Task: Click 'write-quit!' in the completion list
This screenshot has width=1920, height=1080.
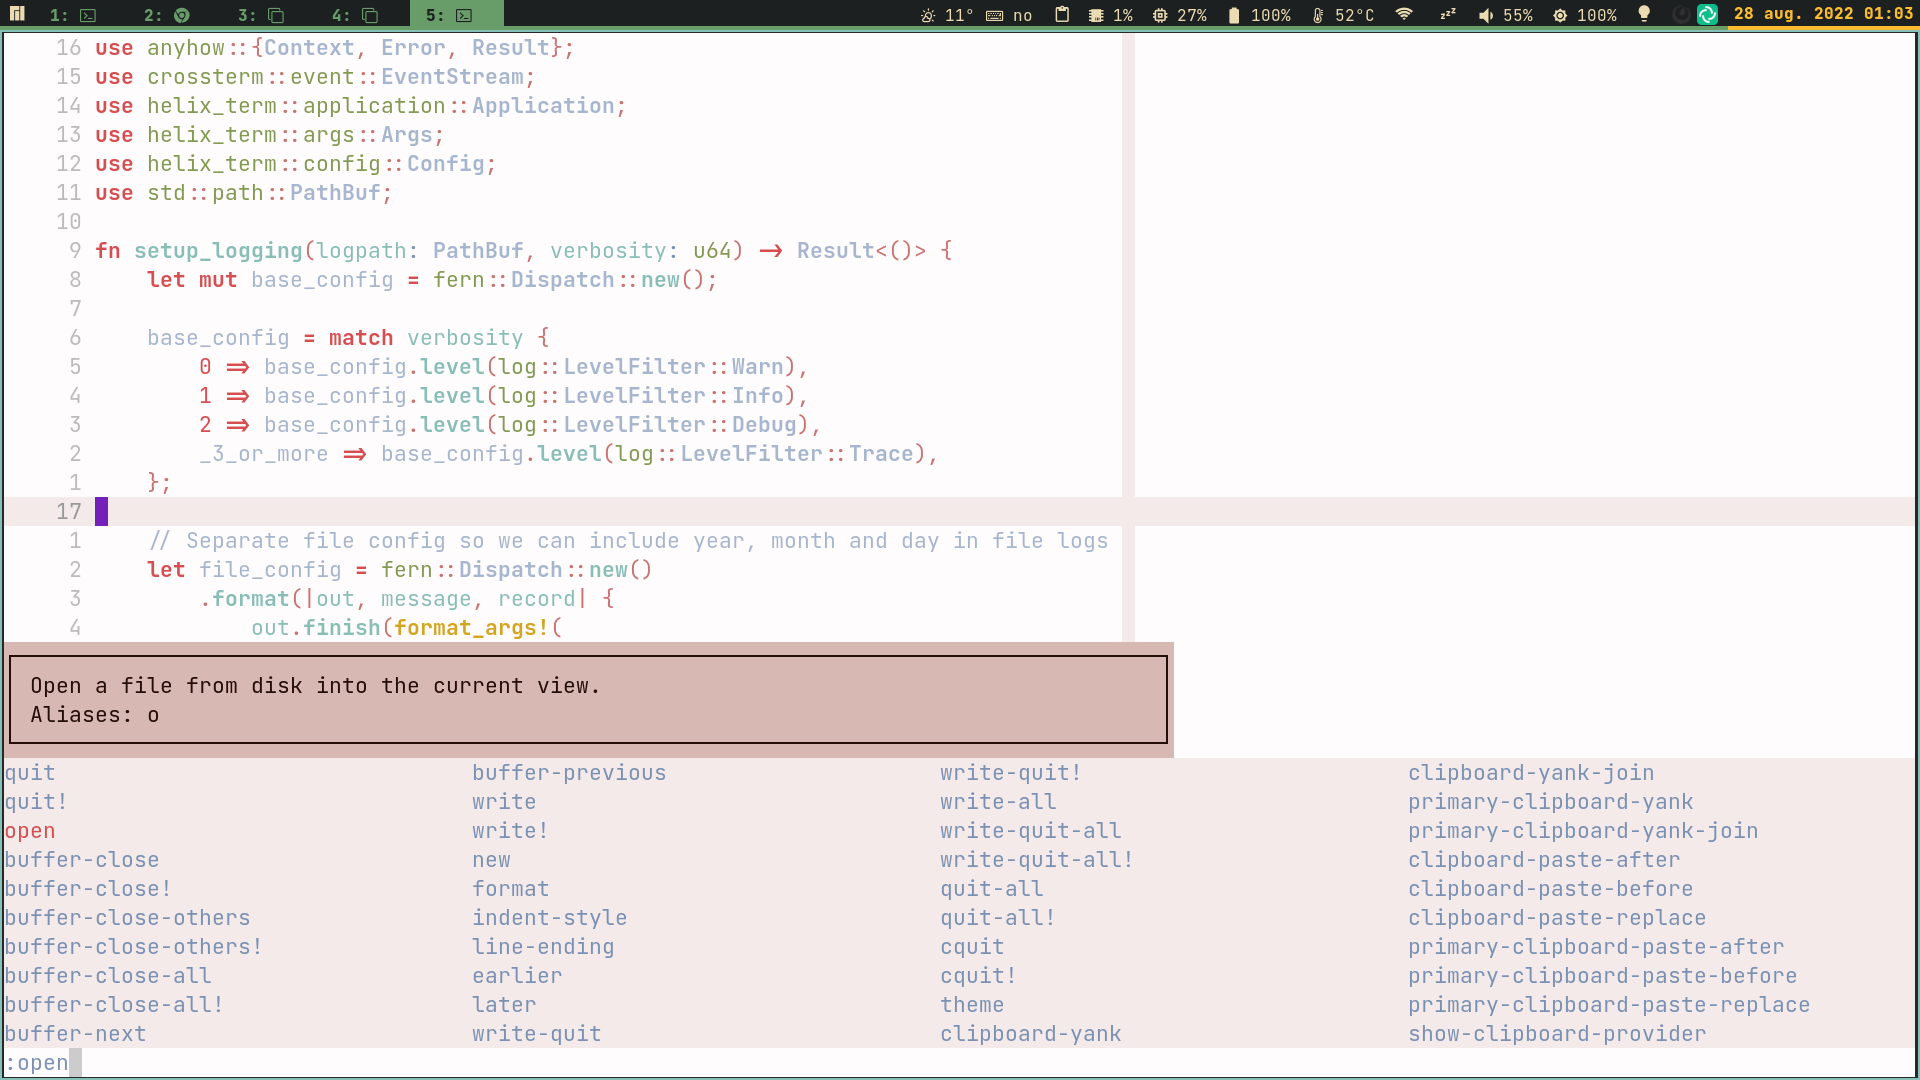Action: (x=1011, y=773)
